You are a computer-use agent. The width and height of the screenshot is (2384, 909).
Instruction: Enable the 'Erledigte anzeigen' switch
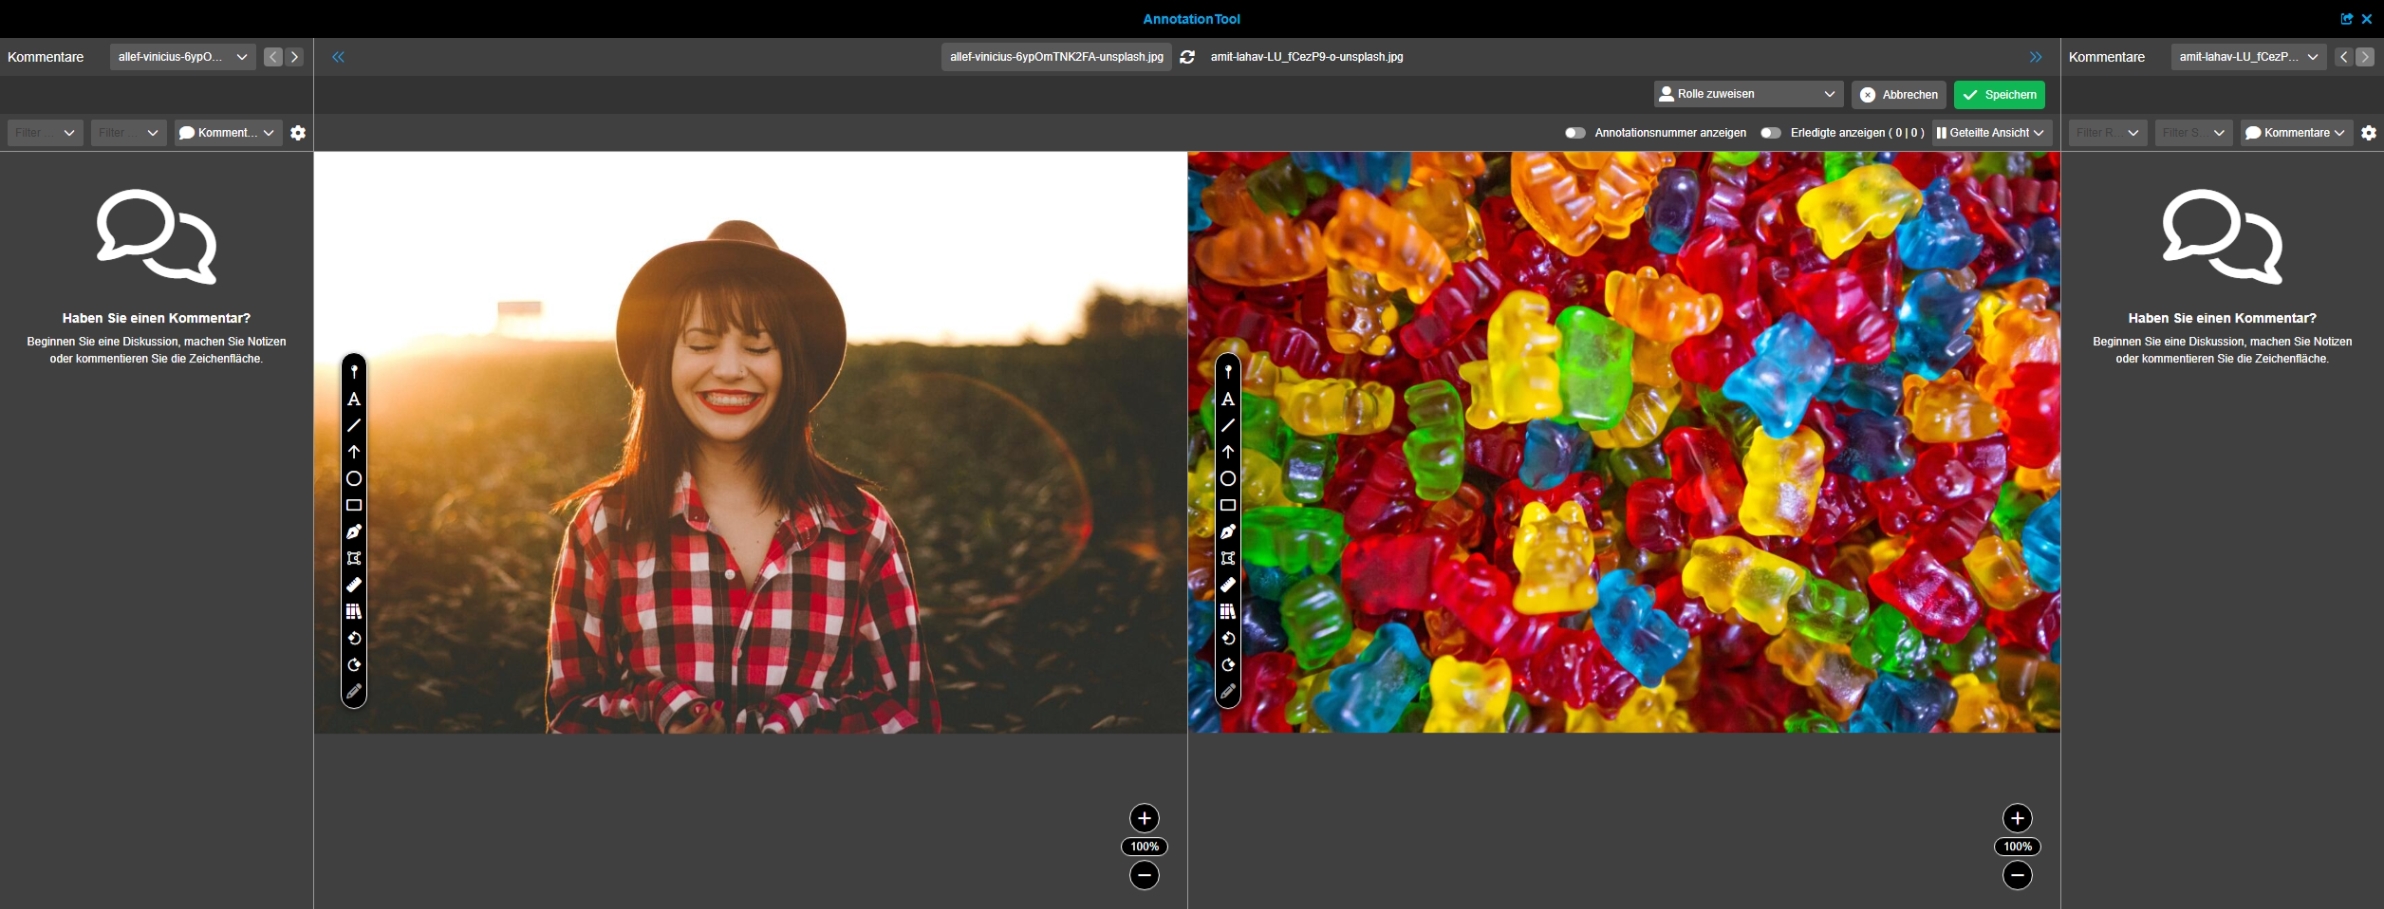1770,133
